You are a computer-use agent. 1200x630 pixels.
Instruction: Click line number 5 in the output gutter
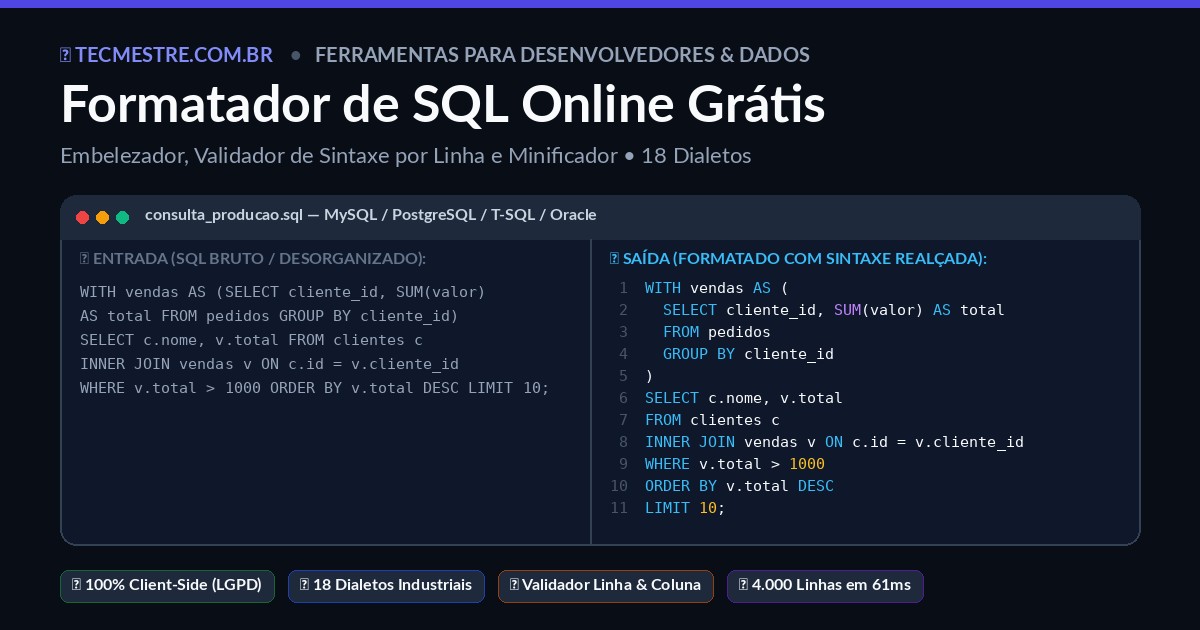click(x=623, y=376)
